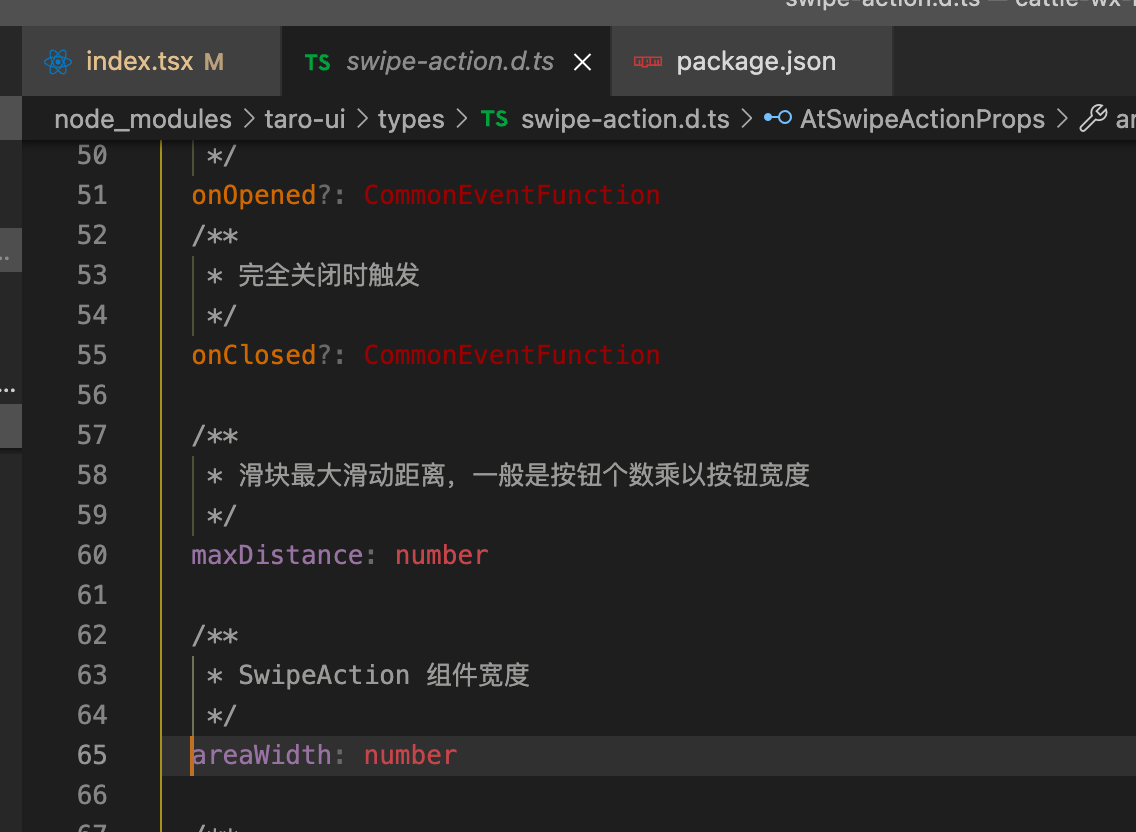Expand chevron after node_modules breadcrumb

click(248, 119)
